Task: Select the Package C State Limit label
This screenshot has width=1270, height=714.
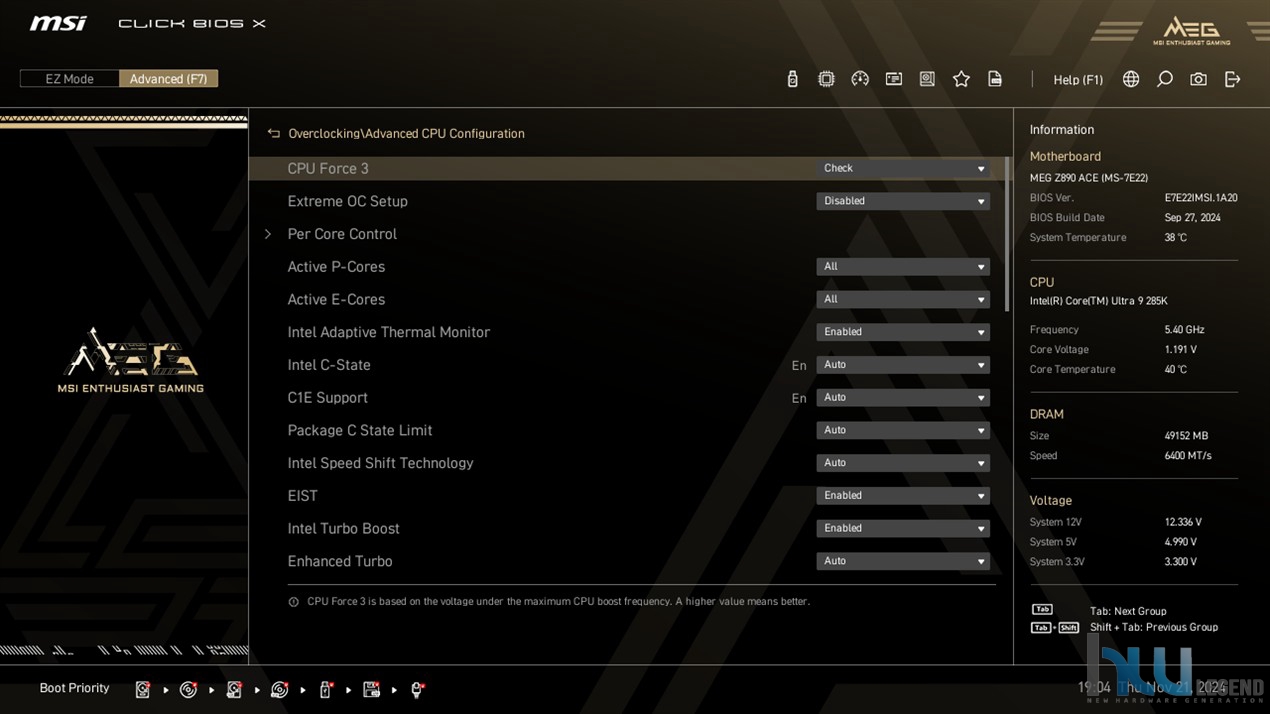Action: (360, 430)
